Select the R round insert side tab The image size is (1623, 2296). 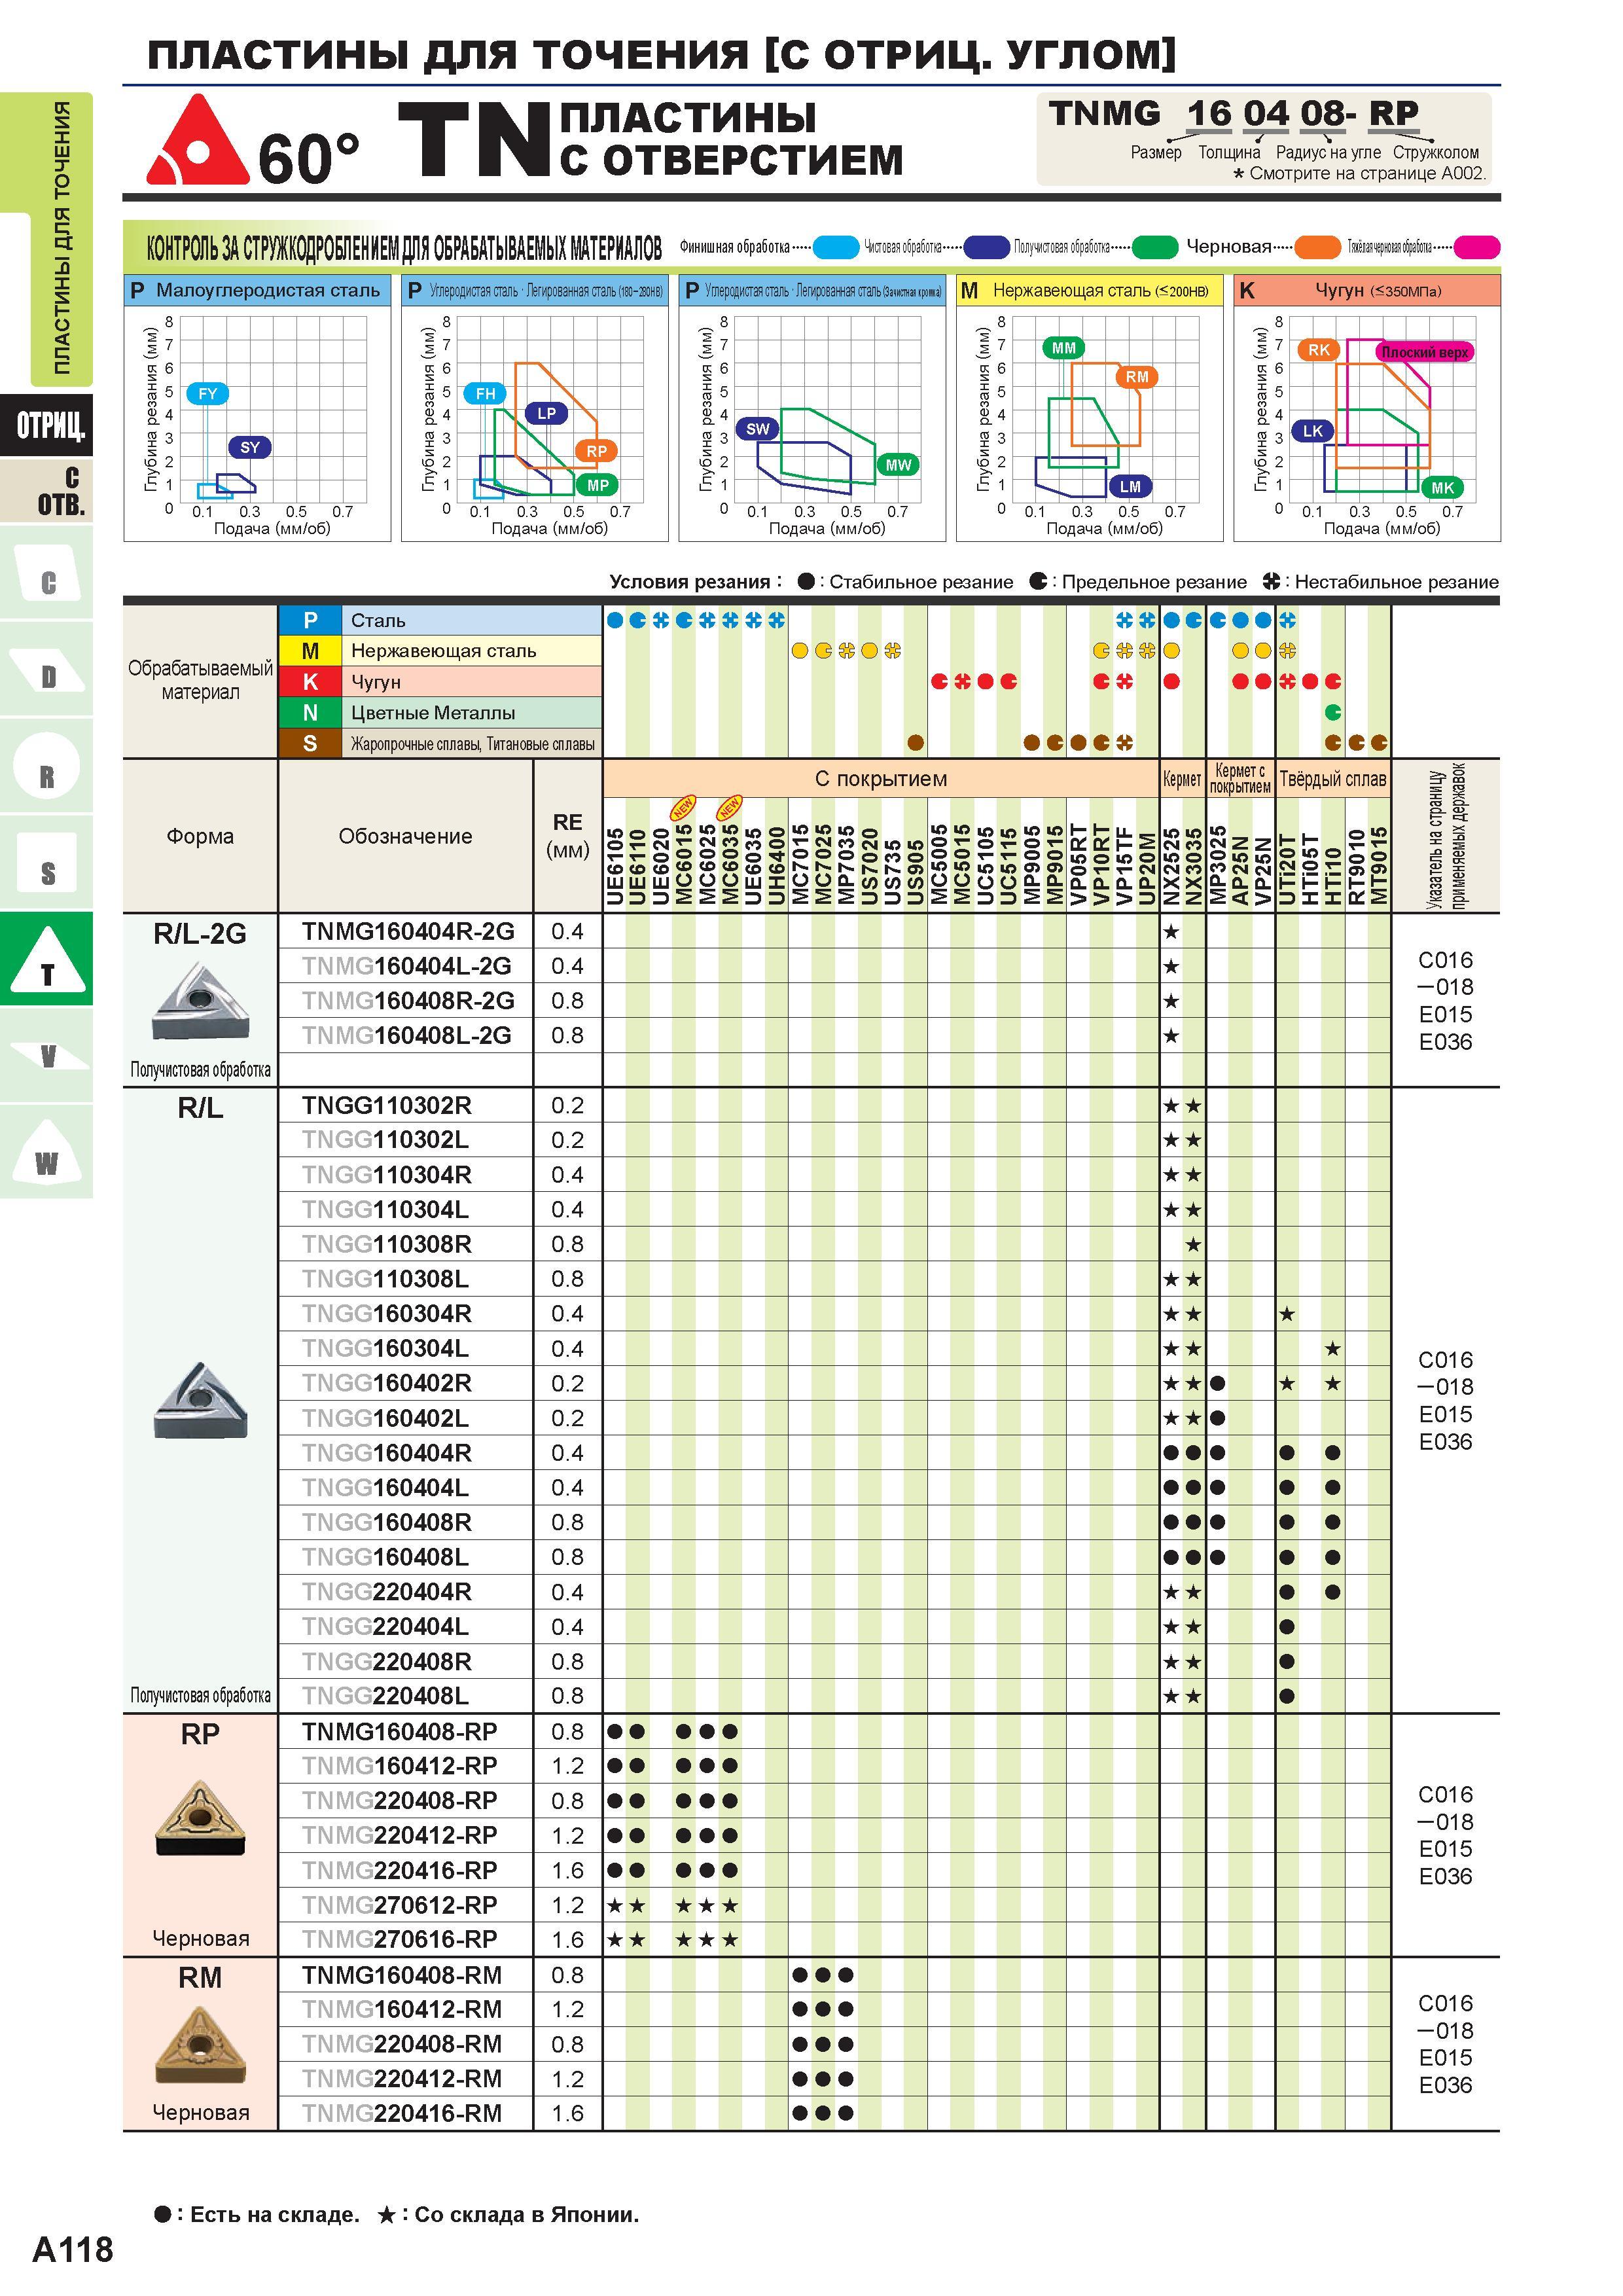tap(47, 766)
